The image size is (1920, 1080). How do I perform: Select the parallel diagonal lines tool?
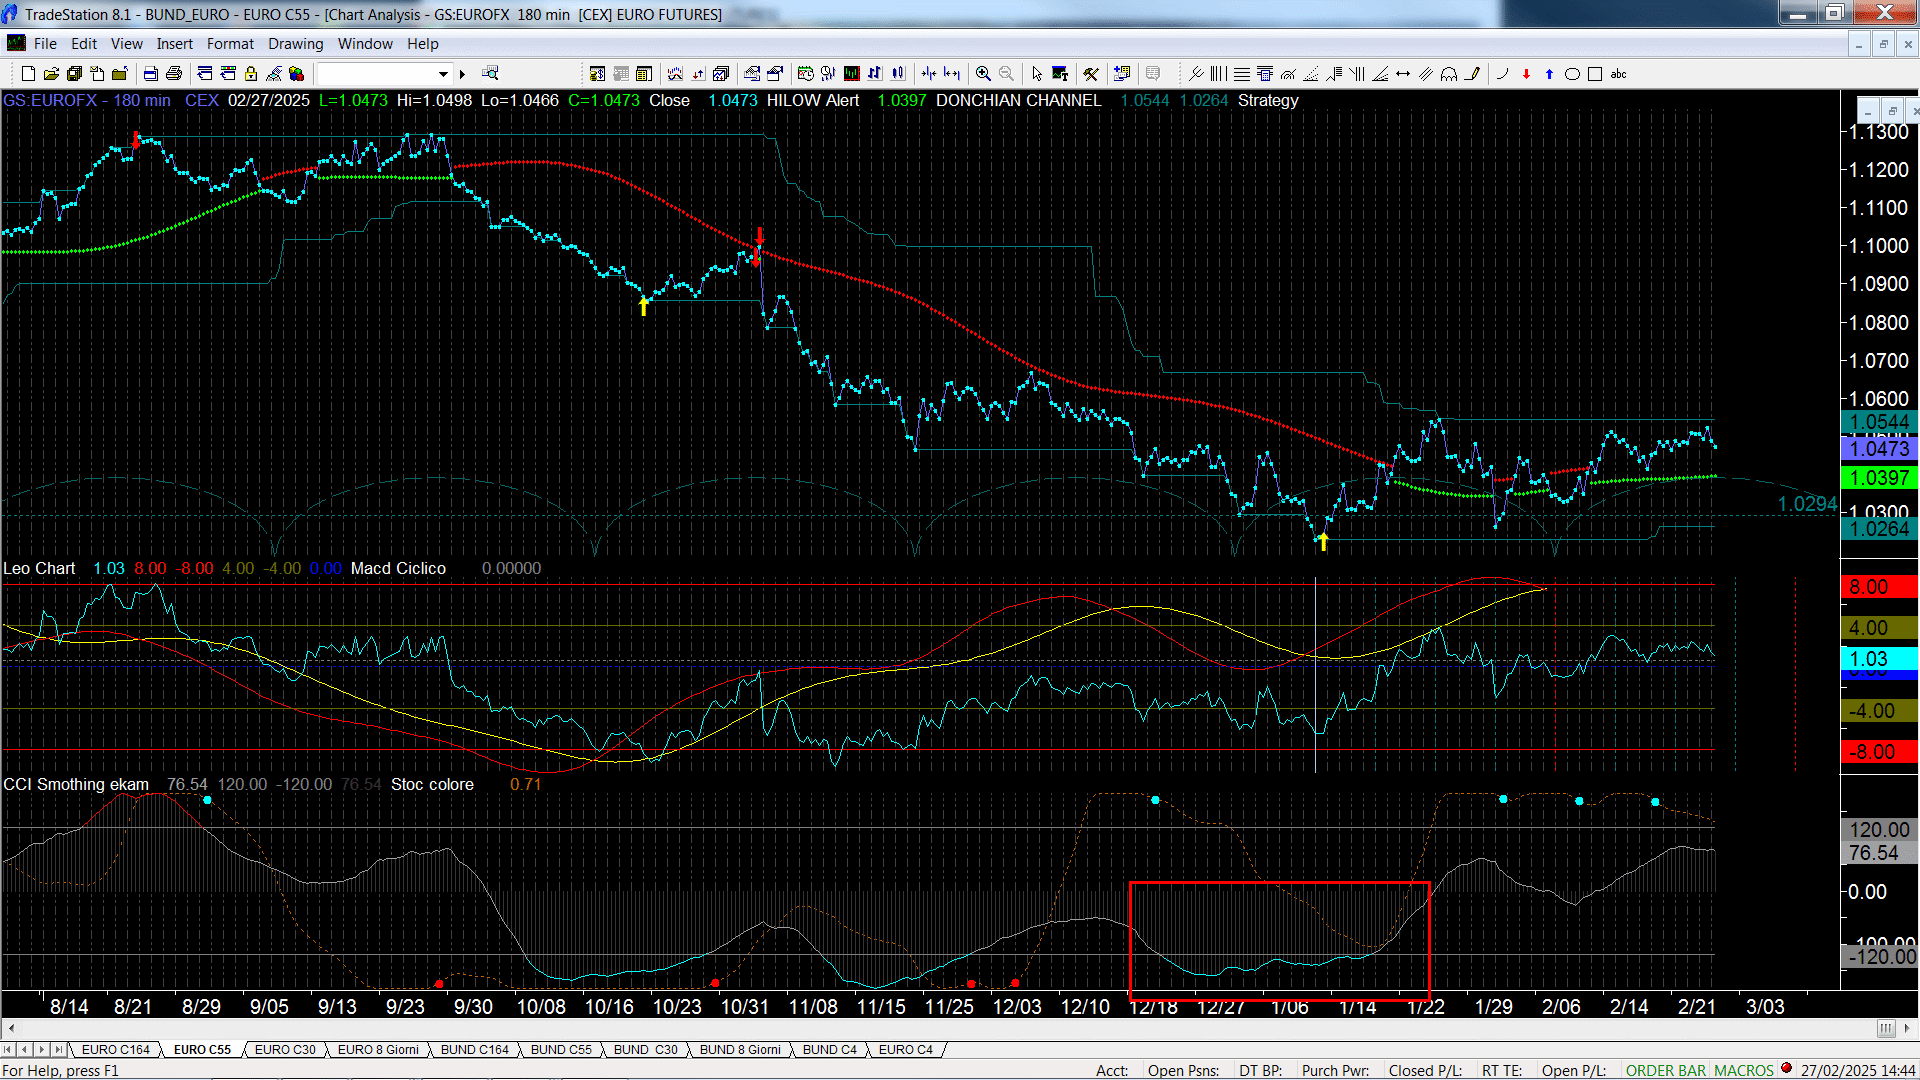click(x=1426, y=73)
